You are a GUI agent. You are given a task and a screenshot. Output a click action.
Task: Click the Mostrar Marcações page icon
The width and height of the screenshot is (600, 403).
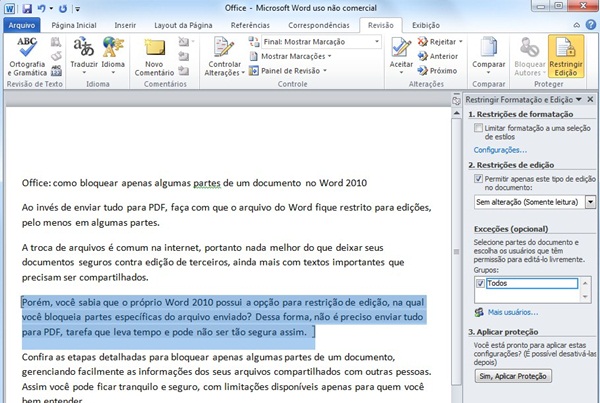click(253, 56)
